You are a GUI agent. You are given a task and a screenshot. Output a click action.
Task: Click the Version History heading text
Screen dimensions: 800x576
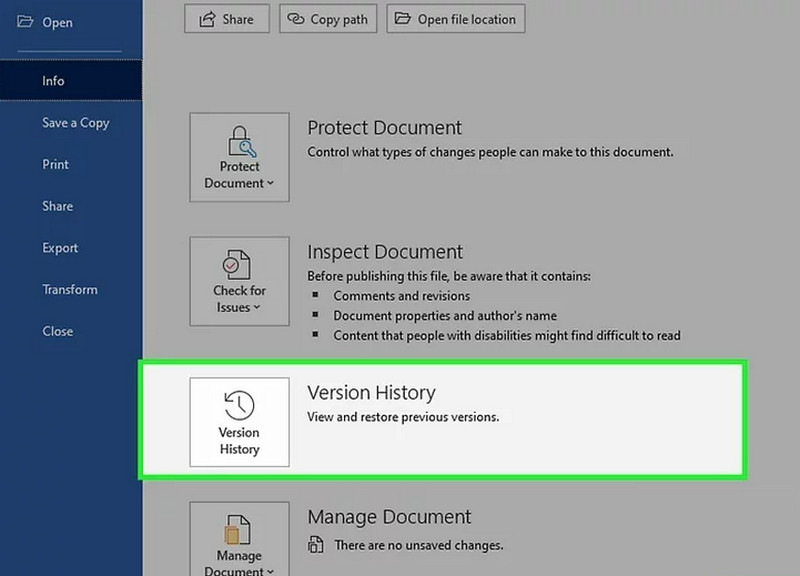(371, 393)
